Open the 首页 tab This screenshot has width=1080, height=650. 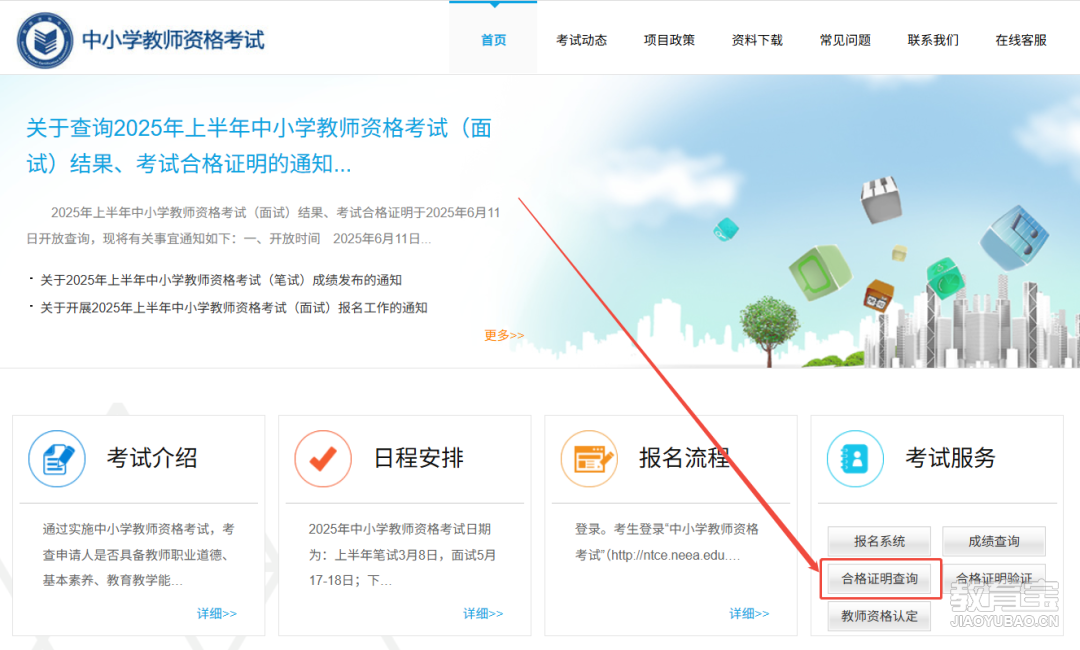point(493,40)
